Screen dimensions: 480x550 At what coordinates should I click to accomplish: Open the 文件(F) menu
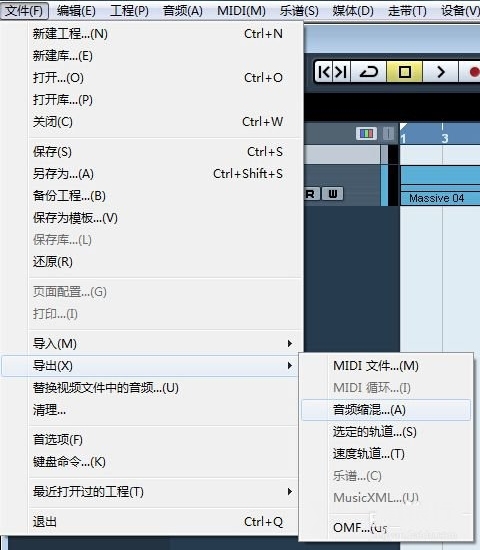(24, 11)
